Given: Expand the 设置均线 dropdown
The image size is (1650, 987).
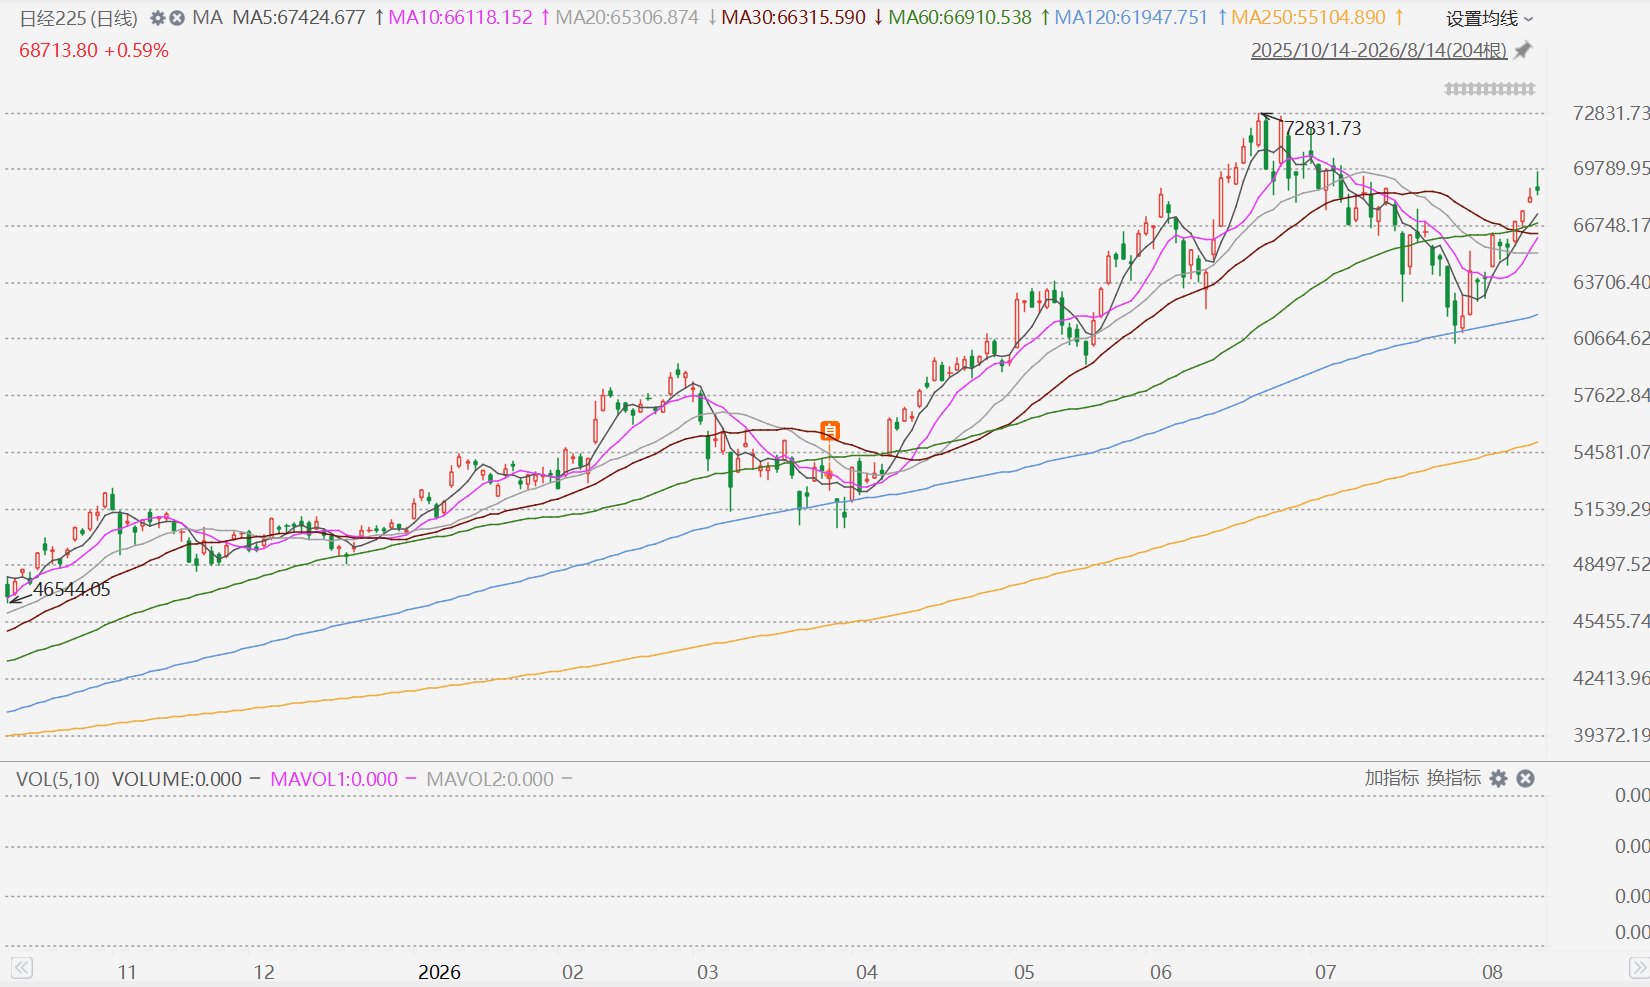Looking at the screenshot, I should (1489, 18).
